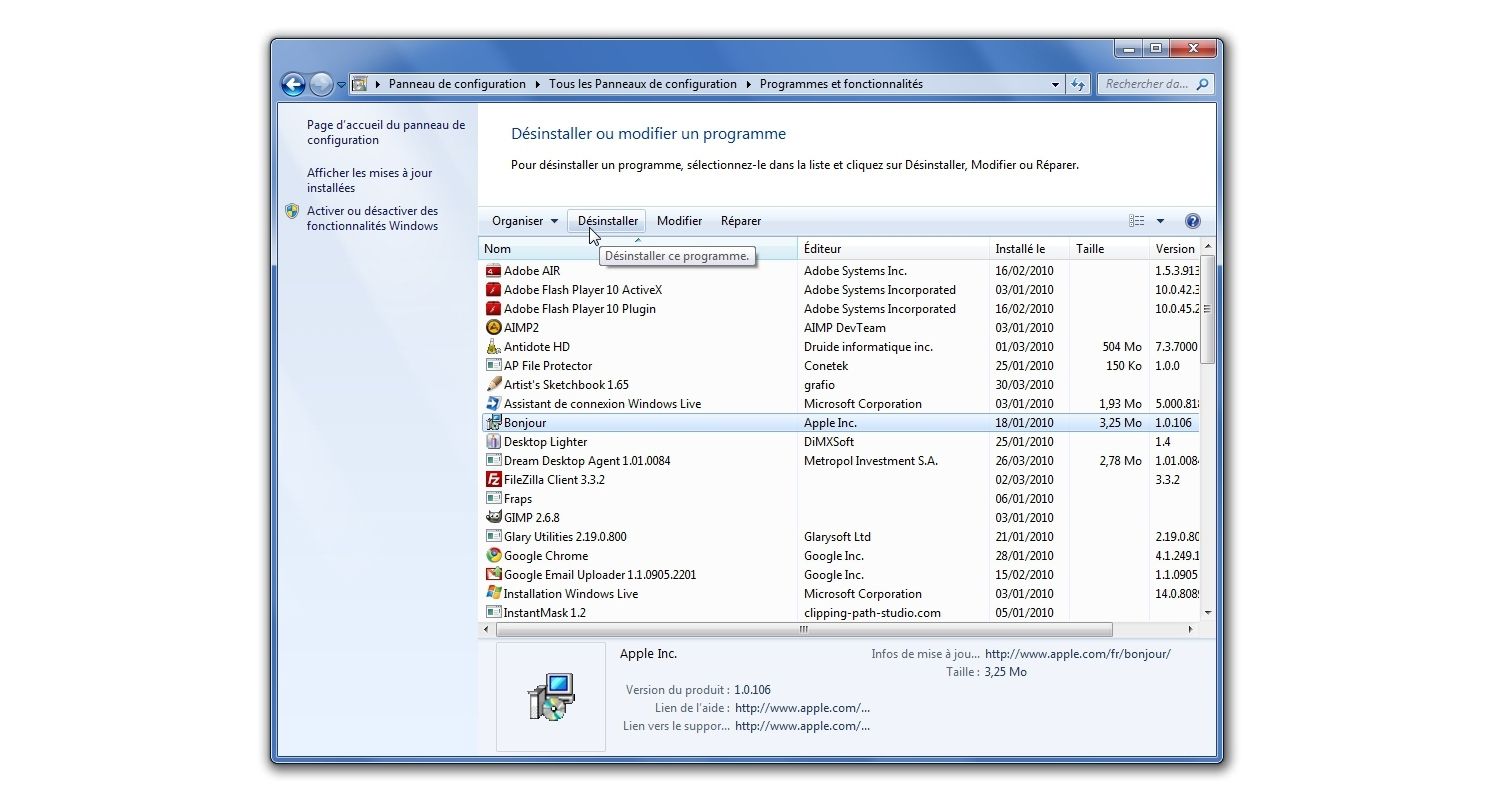The height and width of the screenshot is (806, 1500).
Task: Follow the apple.com Bonjour update link
Action: (1078, 653)
